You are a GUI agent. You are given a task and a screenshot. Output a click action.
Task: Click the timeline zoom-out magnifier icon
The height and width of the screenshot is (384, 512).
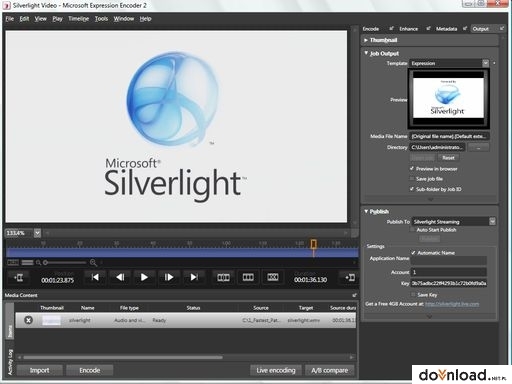pyautogui.click(x=38, y=263)
